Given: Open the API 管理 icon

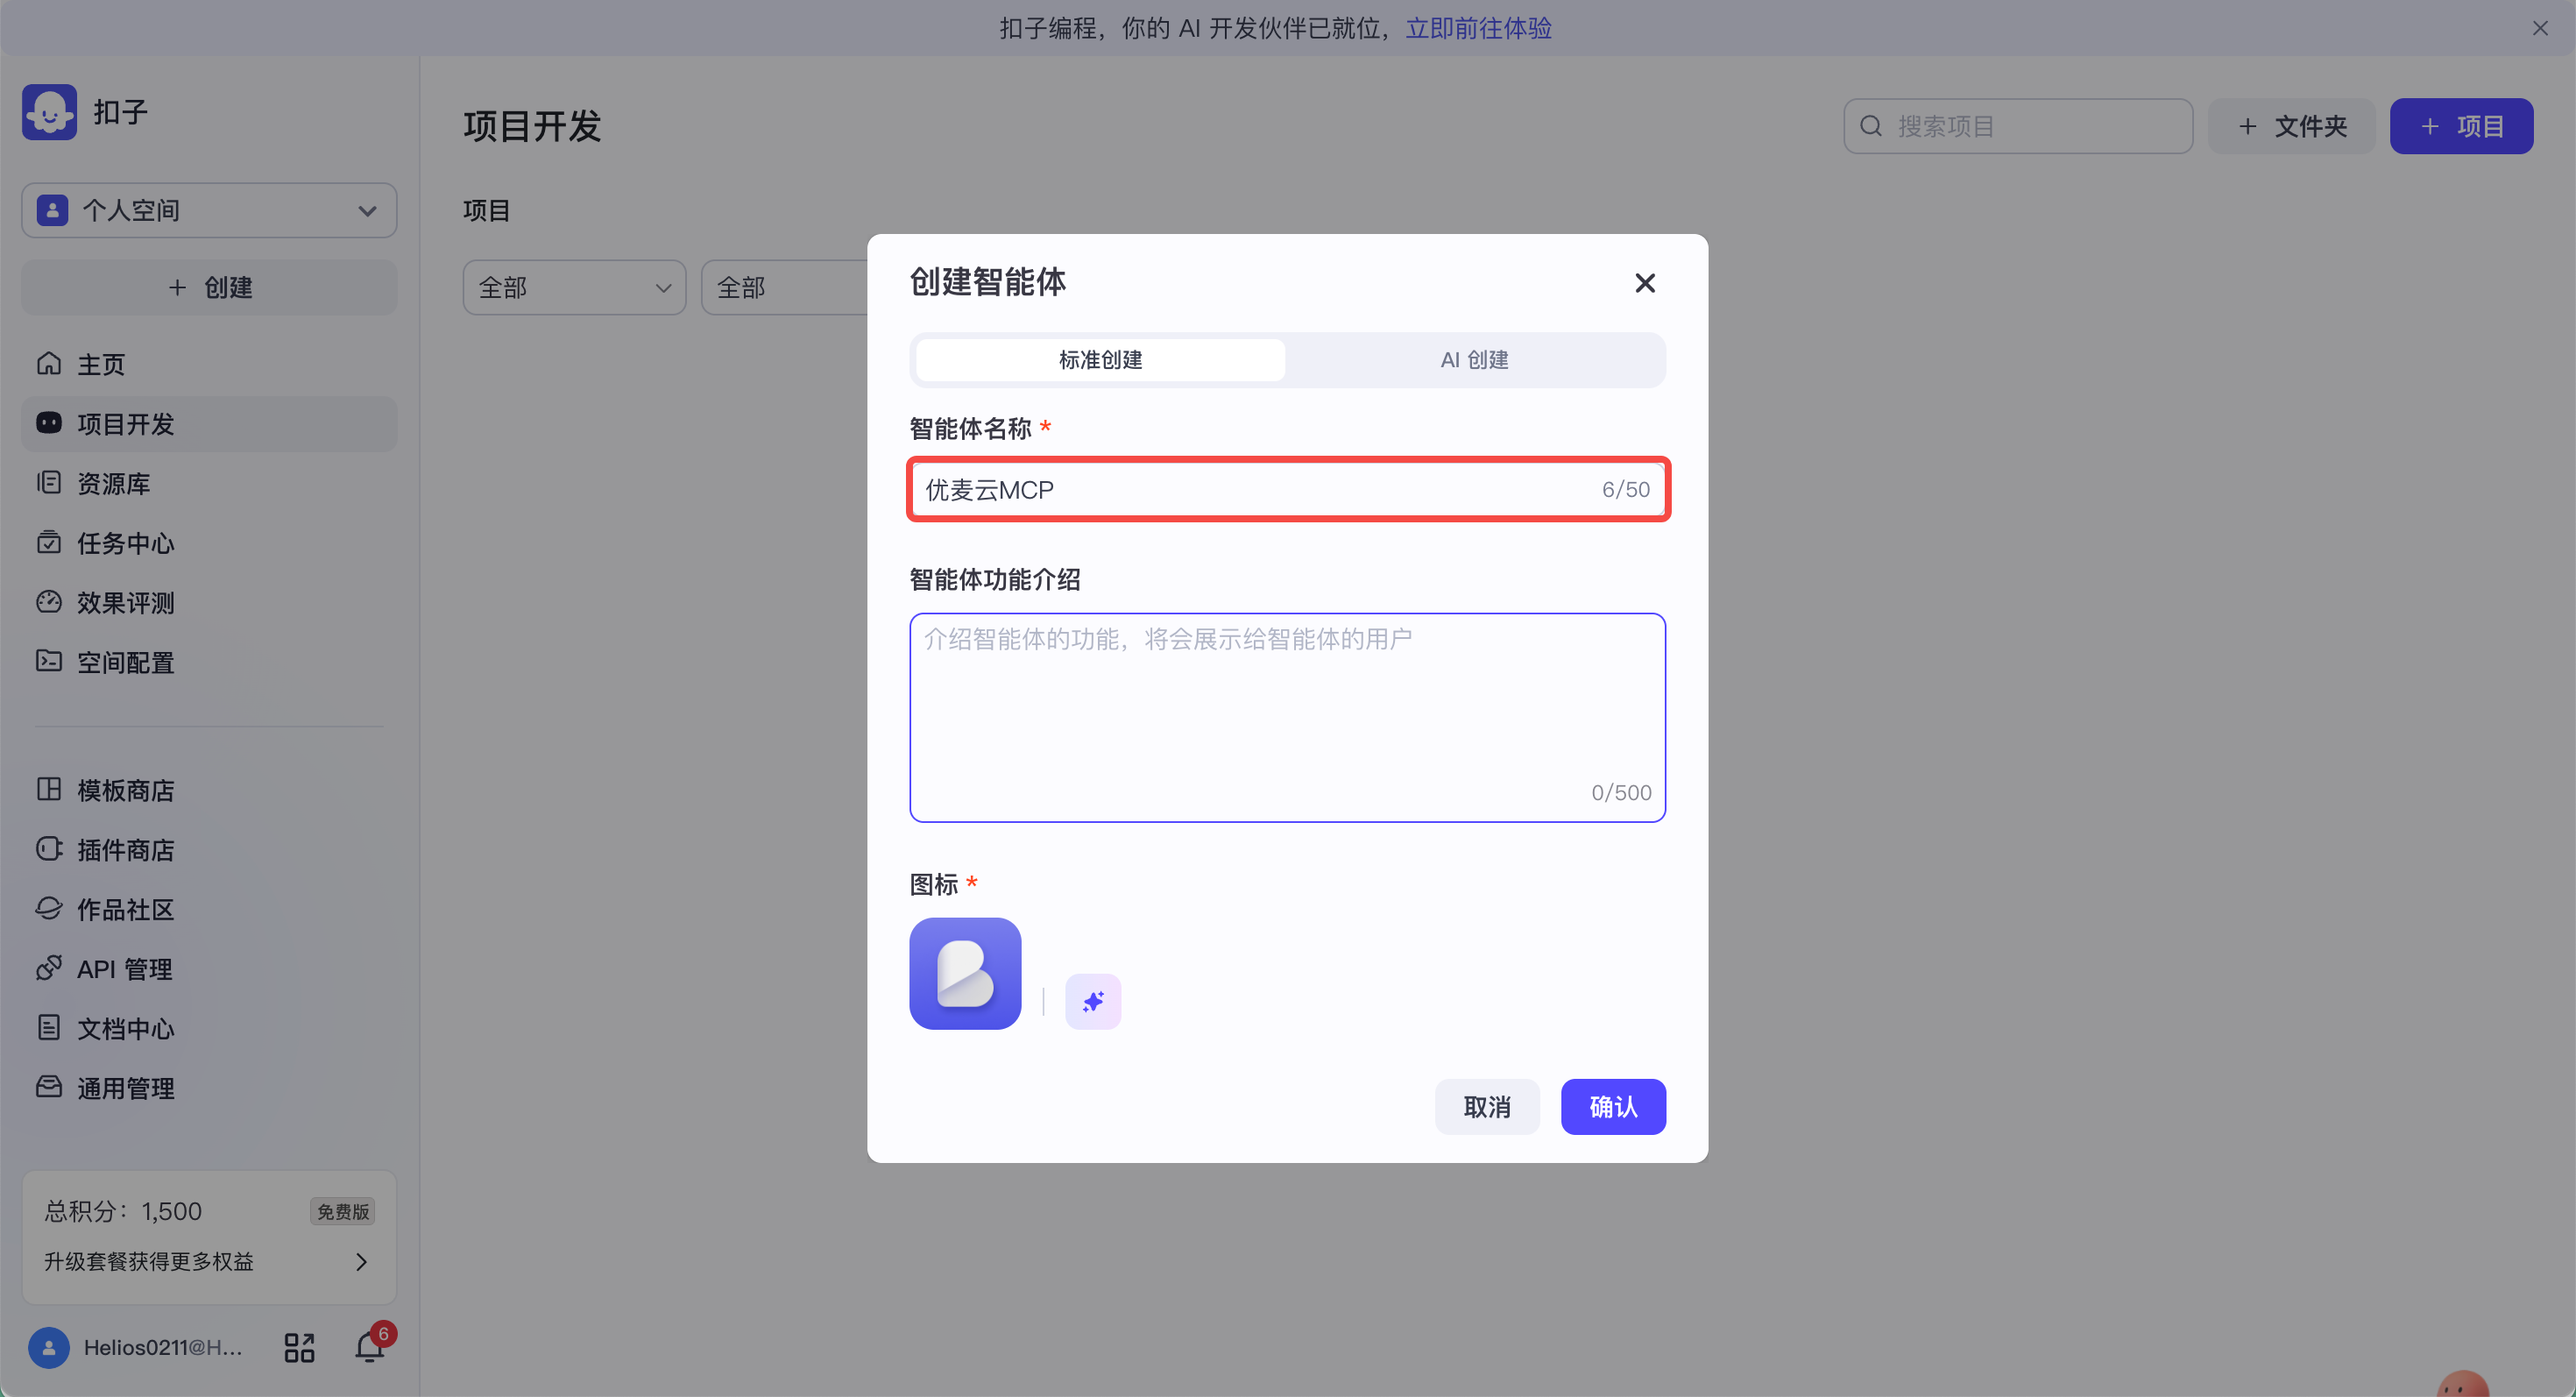Looking at the screenshot, I should [x=49, y=968].
